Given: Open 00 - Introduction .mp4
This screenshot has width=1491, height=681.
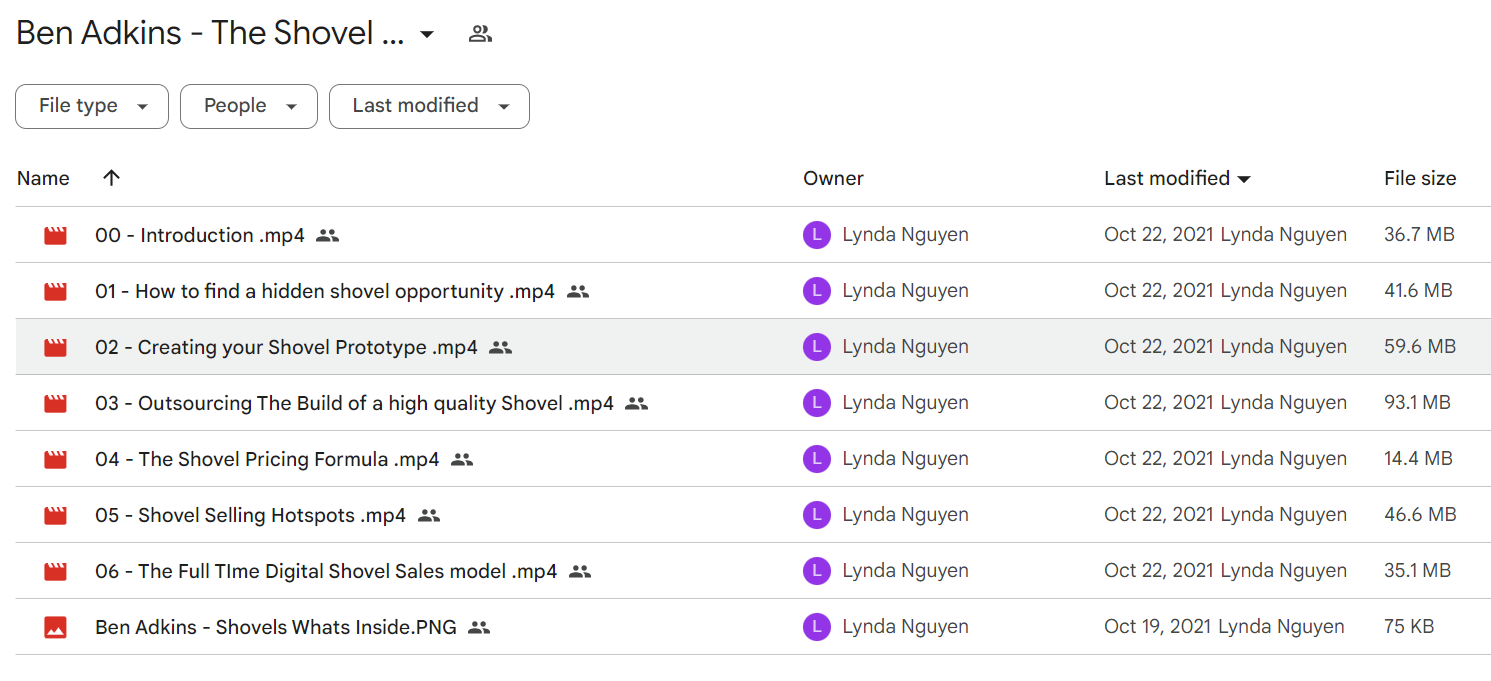Looking at the screenshot, I should coord(200,235).
